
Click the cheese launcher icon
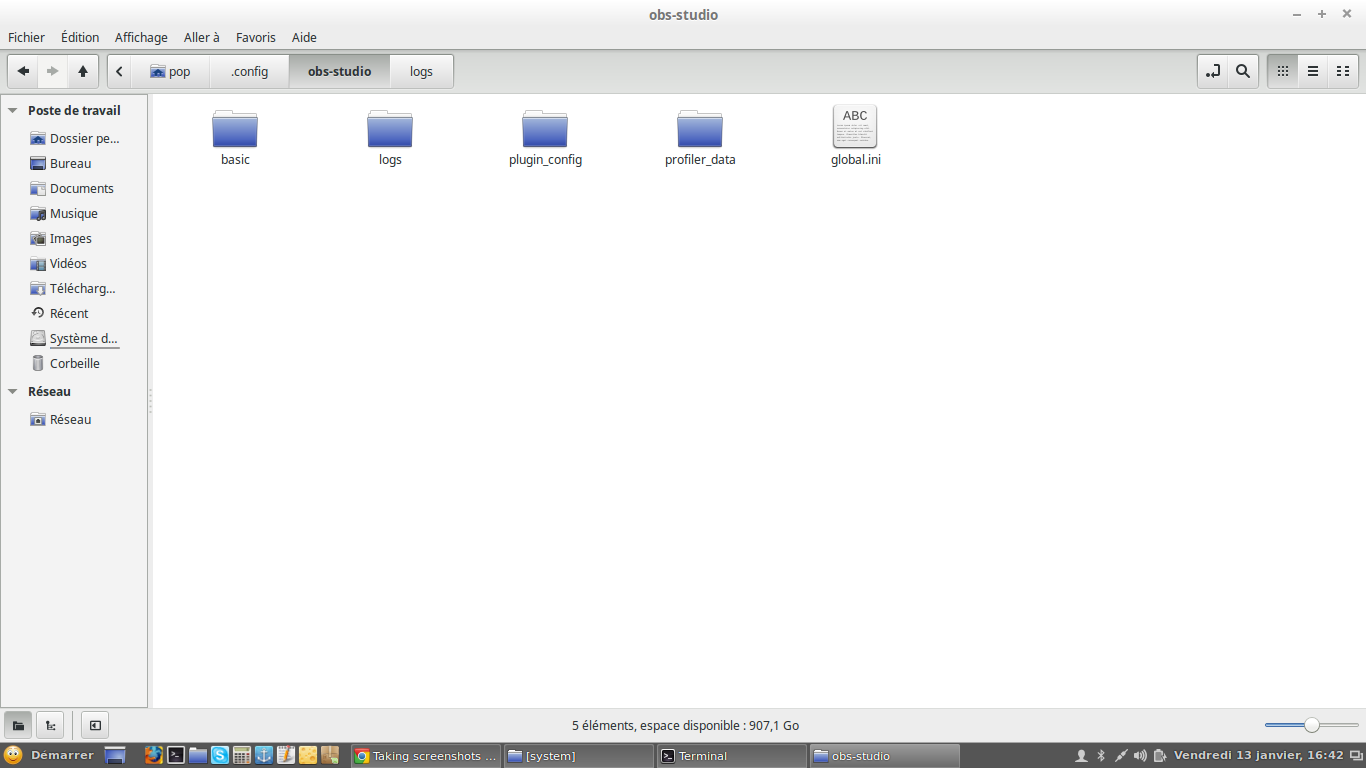(308, 756)
